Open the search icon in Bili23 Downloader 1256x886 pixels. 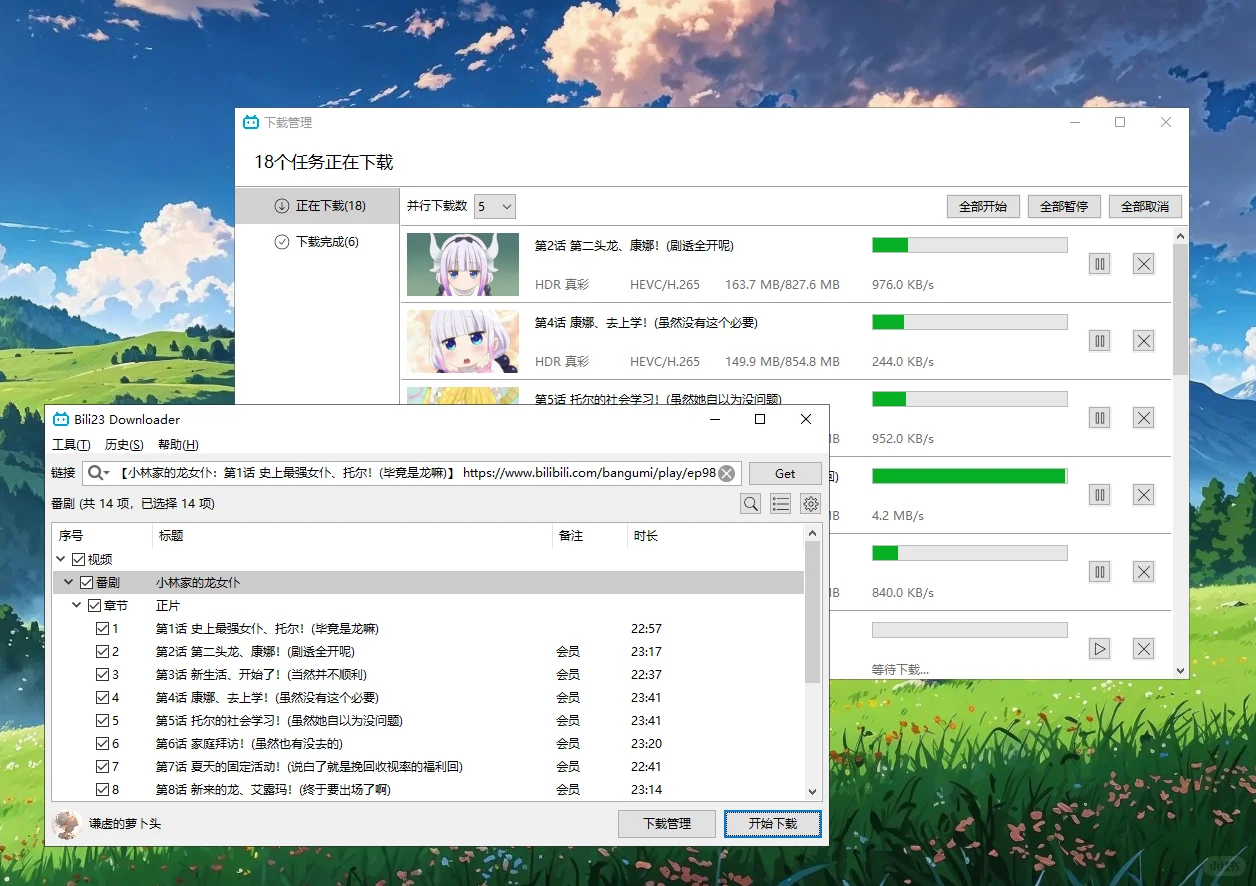[x=750, y=503]
